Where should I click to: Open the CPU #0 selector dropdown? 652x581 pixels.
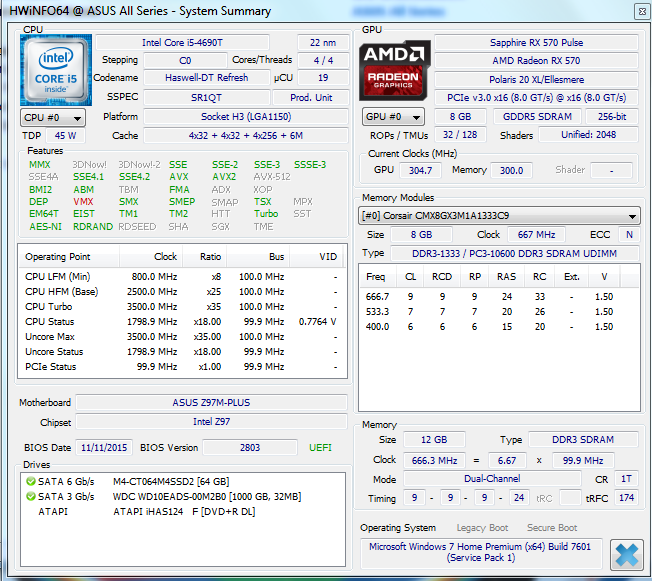coord(53,118)
